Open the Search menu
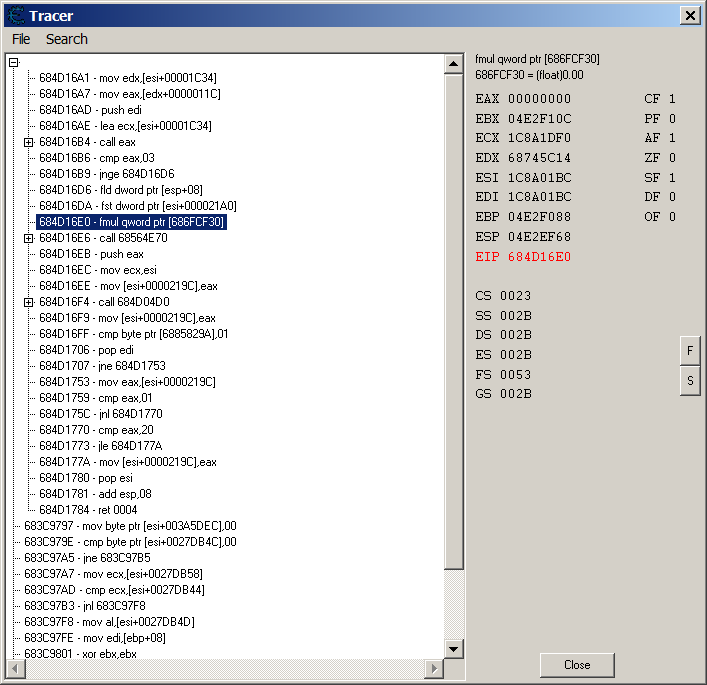Image resolution: width=707 pixels, height=685 pixels. pos(66,39)
